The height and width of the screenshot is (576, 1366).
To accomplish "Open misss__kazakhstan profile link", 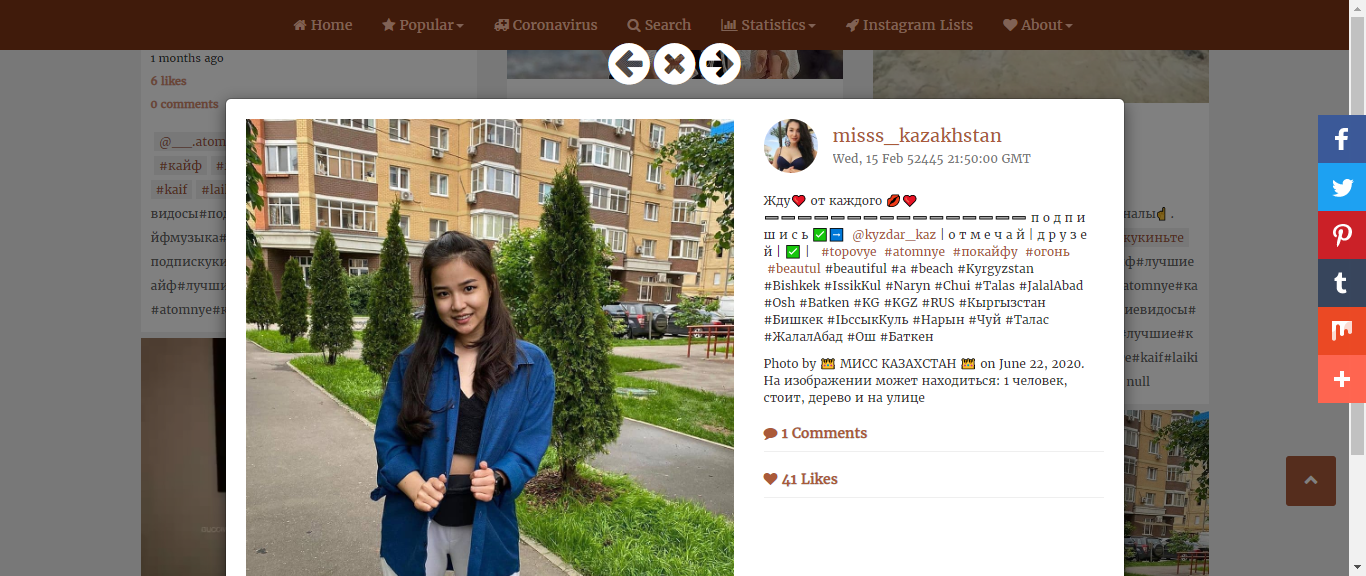I will pyautogui.click(x=917, y=136).
